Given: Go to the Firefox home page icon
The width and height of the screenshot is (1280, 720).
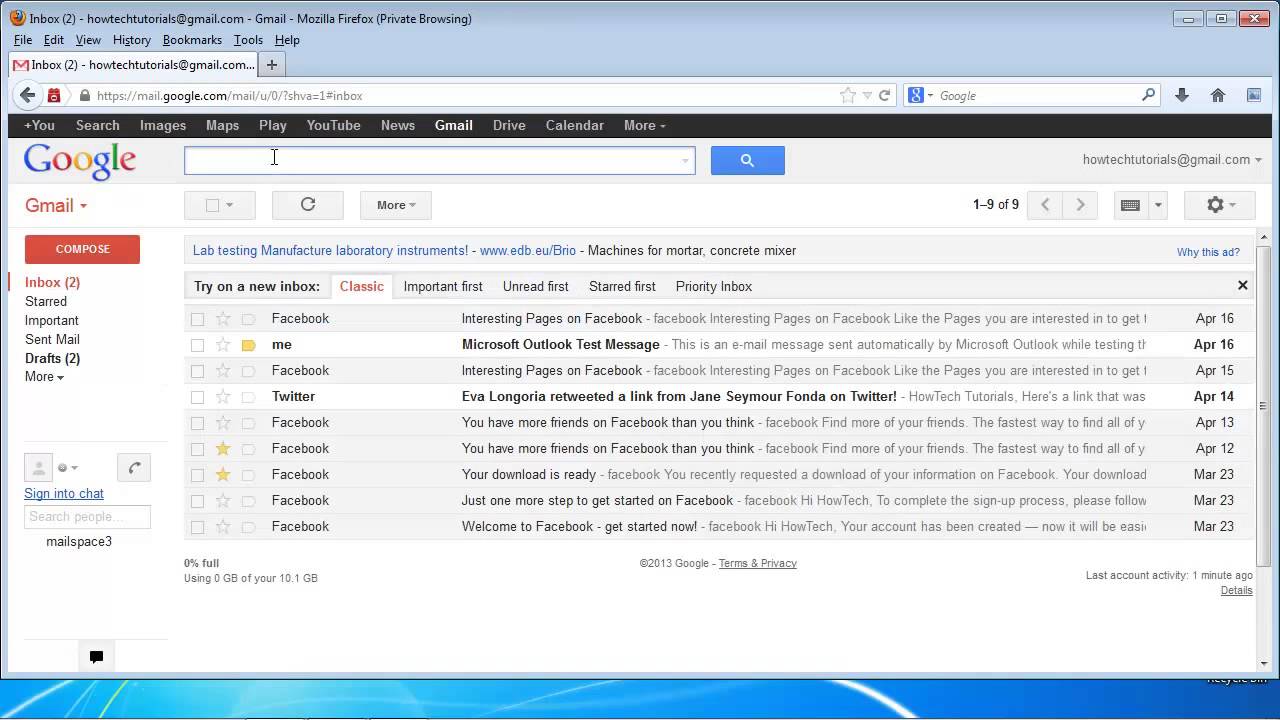Looking at the screenshot, I should (x=1218, y=95).
